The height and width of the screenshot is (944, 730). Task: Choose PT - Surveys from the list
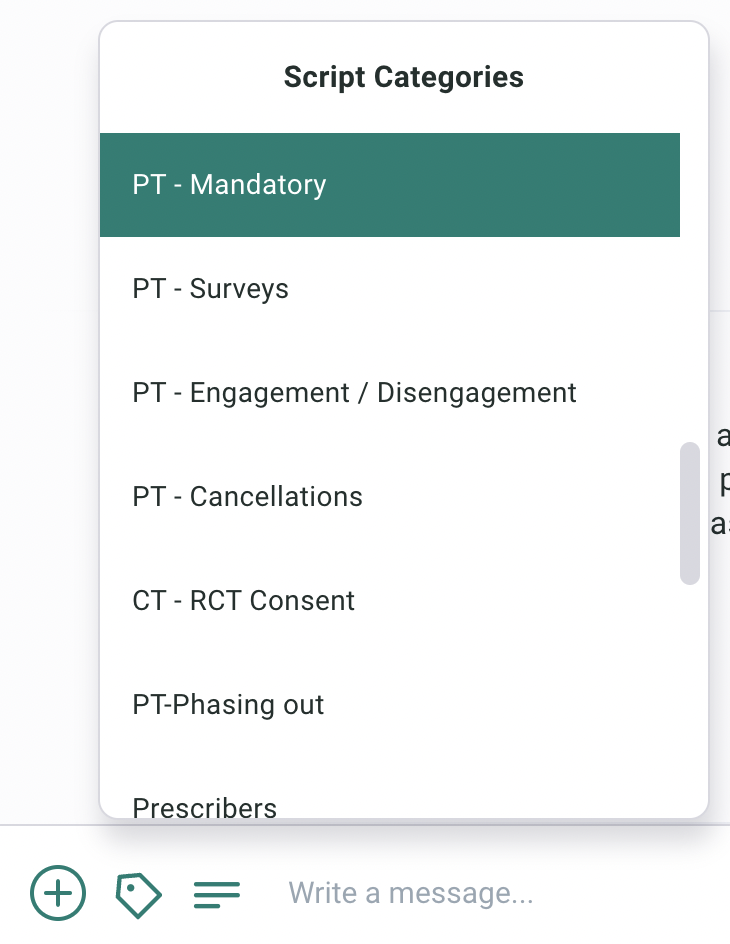coord(390,289)
